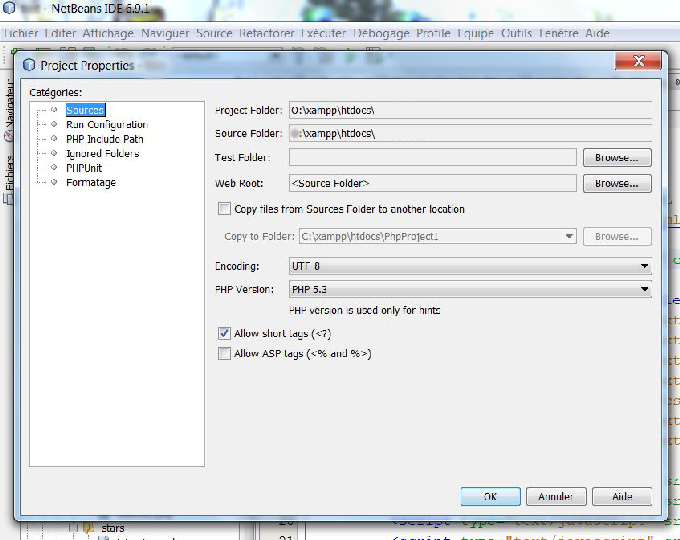This screenshot has height=540, width=680.
Task: Uncheck Allow short tags checkbox
Action: pyautogui.click(x=224, y=333)
